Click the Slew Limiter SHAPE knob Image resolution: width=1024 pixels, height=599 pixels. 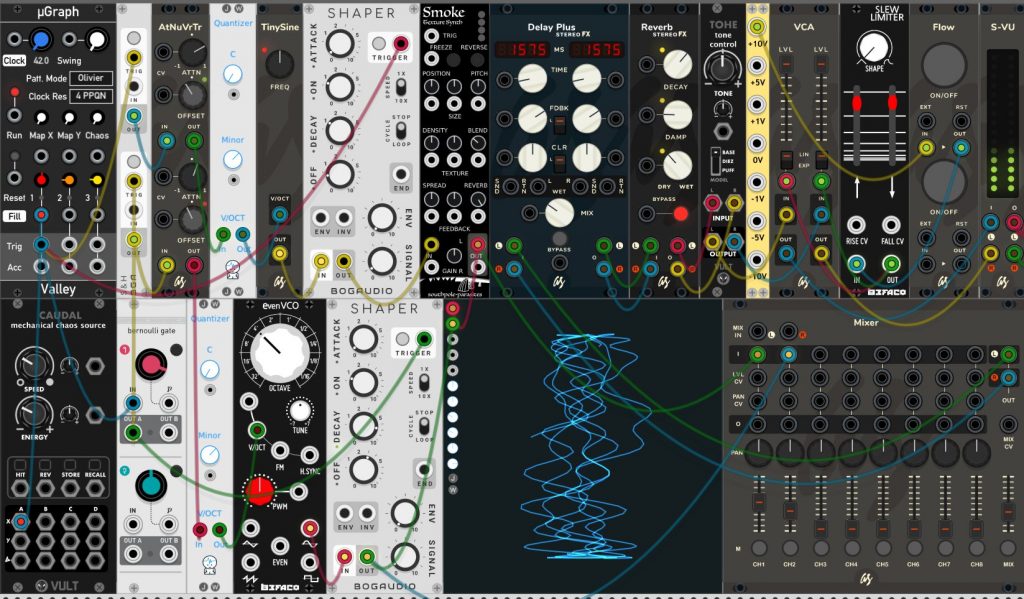874,48
